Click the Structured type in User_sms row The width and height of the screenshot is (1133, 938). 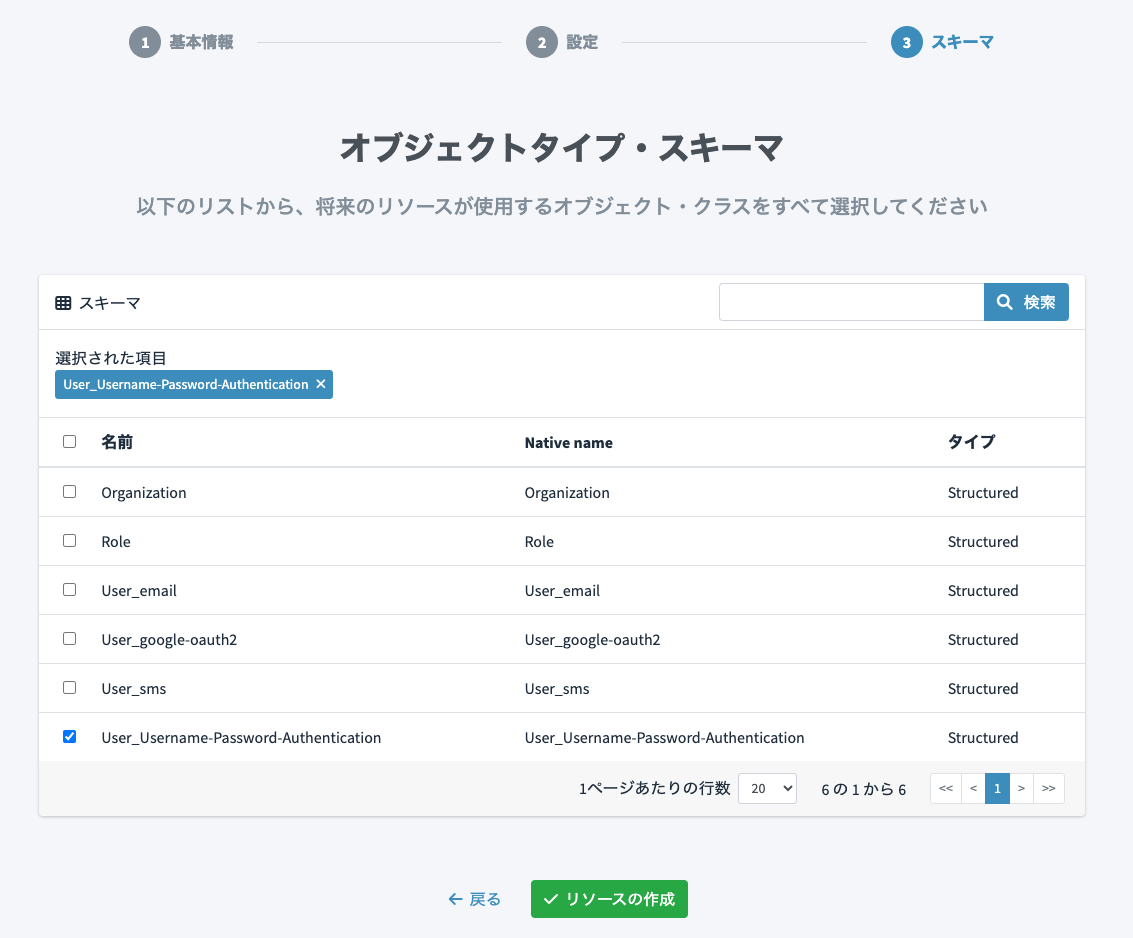(x=983, y=689)
